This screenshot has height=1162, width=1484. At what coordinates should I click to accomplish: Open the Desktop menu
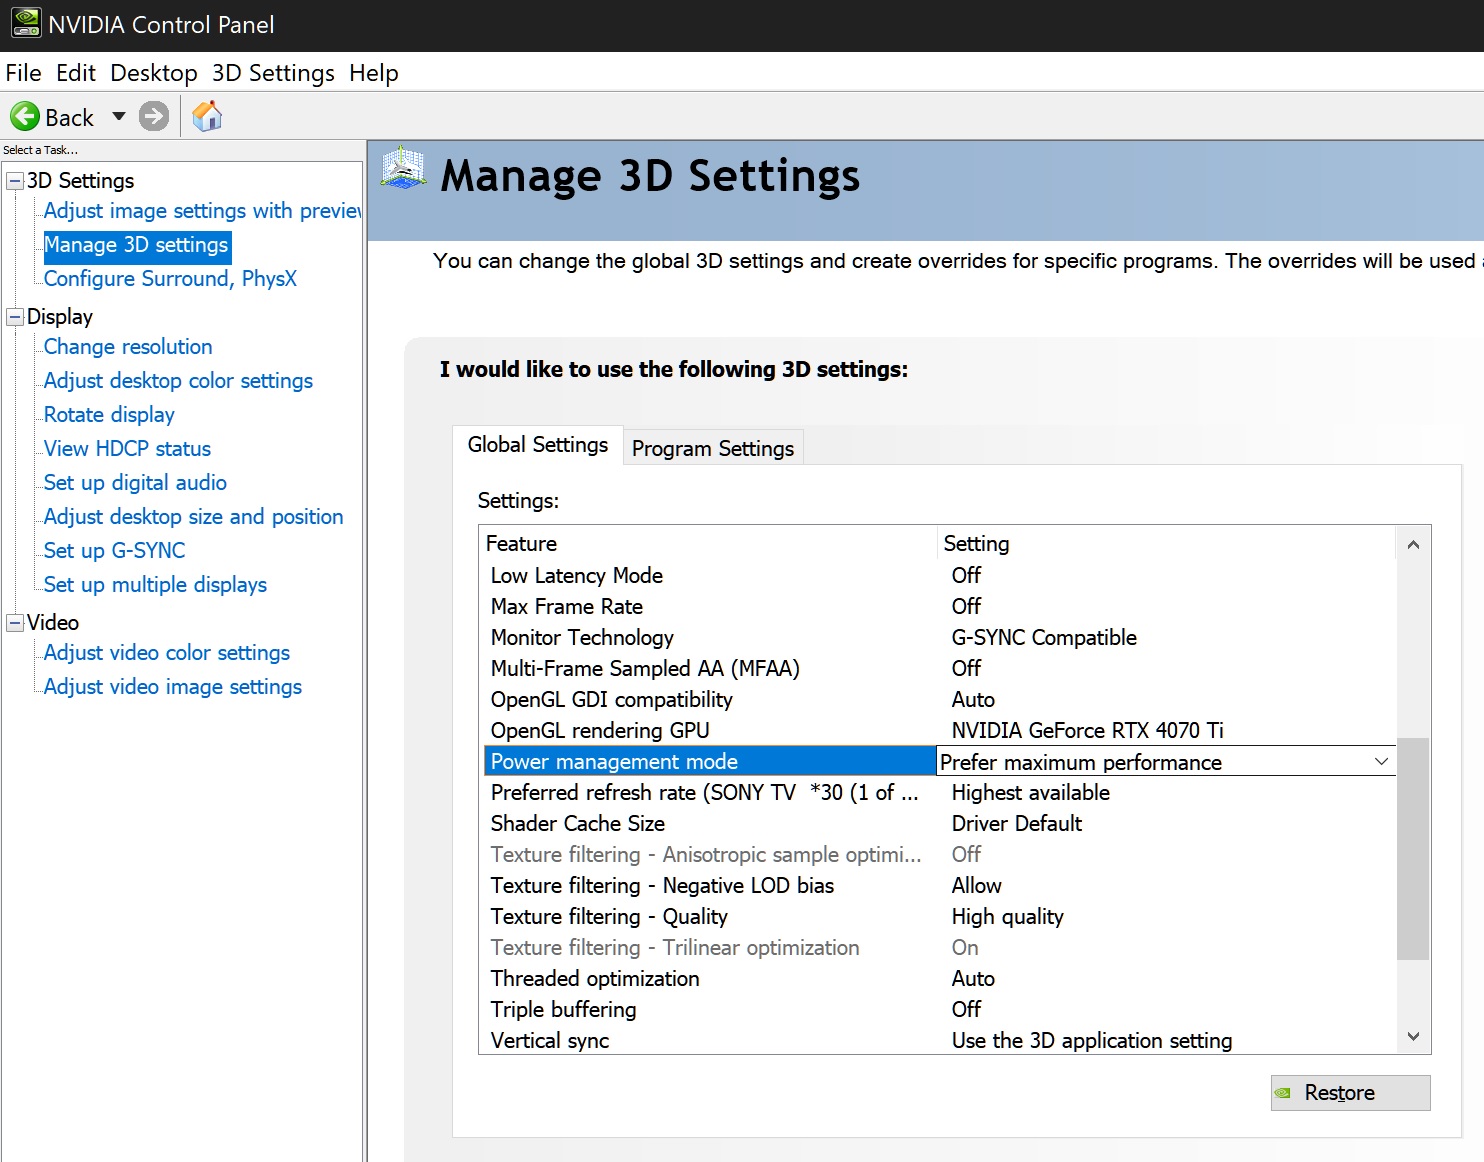coord(154,73)
